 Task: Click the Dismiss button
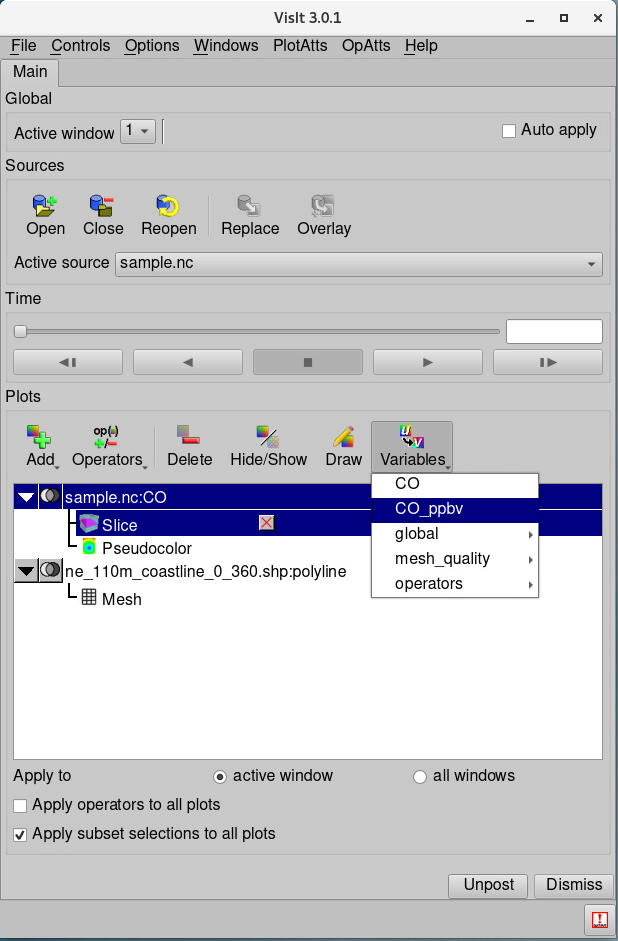[573, 885]
